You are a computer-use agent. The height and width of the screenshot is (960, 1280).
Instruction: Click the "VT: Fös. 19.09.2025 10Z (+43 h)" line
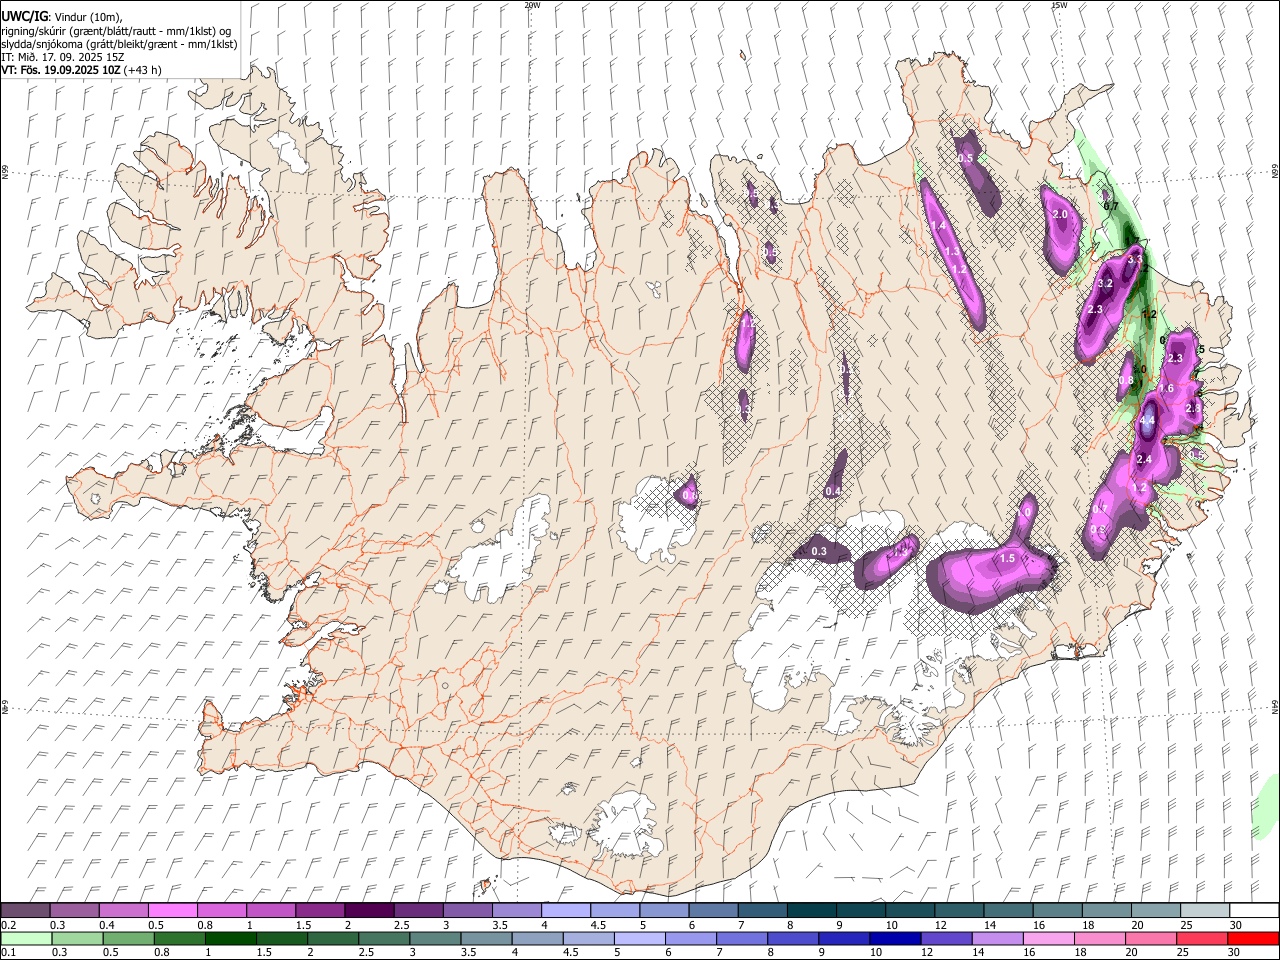click(x=81, y=71)
